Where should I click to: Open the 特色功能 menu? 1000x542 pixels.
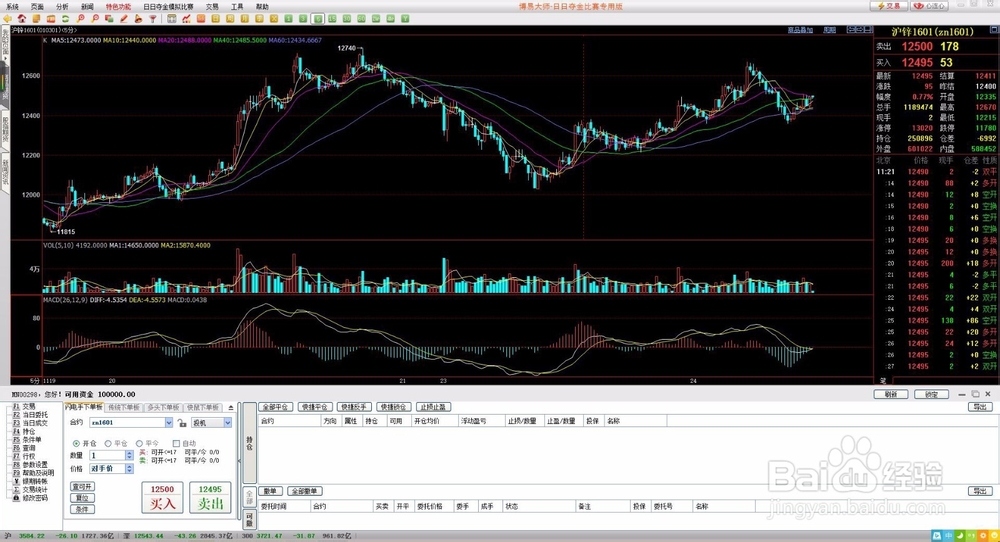[118, 6]
